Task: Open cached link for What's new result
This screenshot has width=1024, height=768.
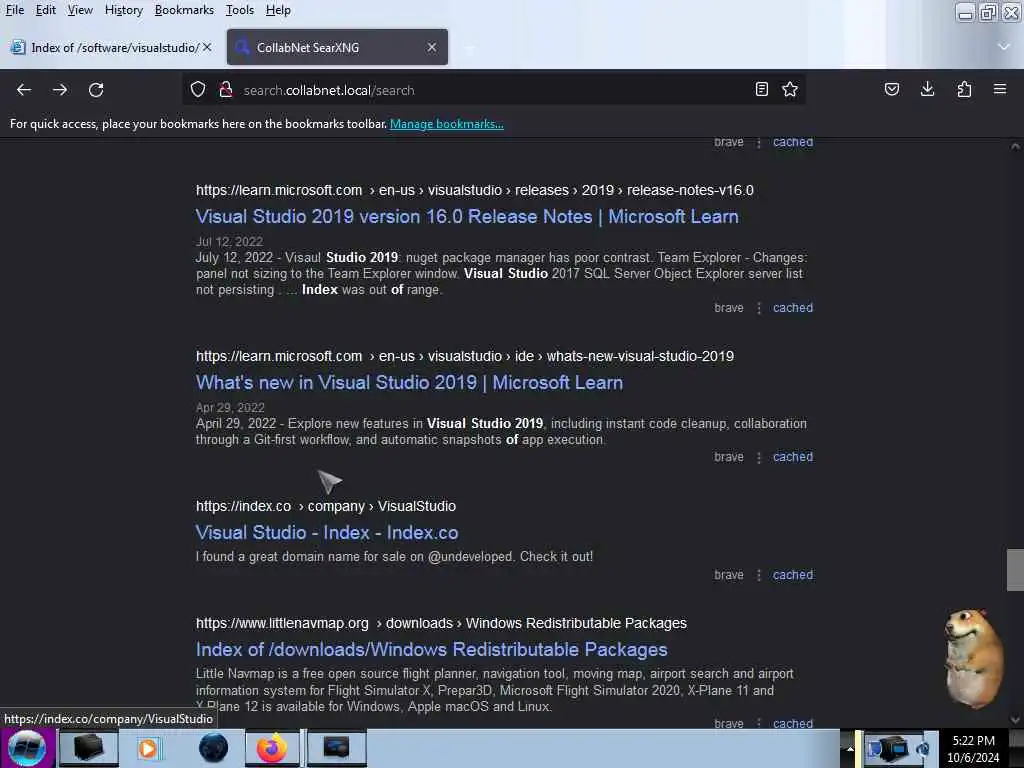Action: [793, 456]
